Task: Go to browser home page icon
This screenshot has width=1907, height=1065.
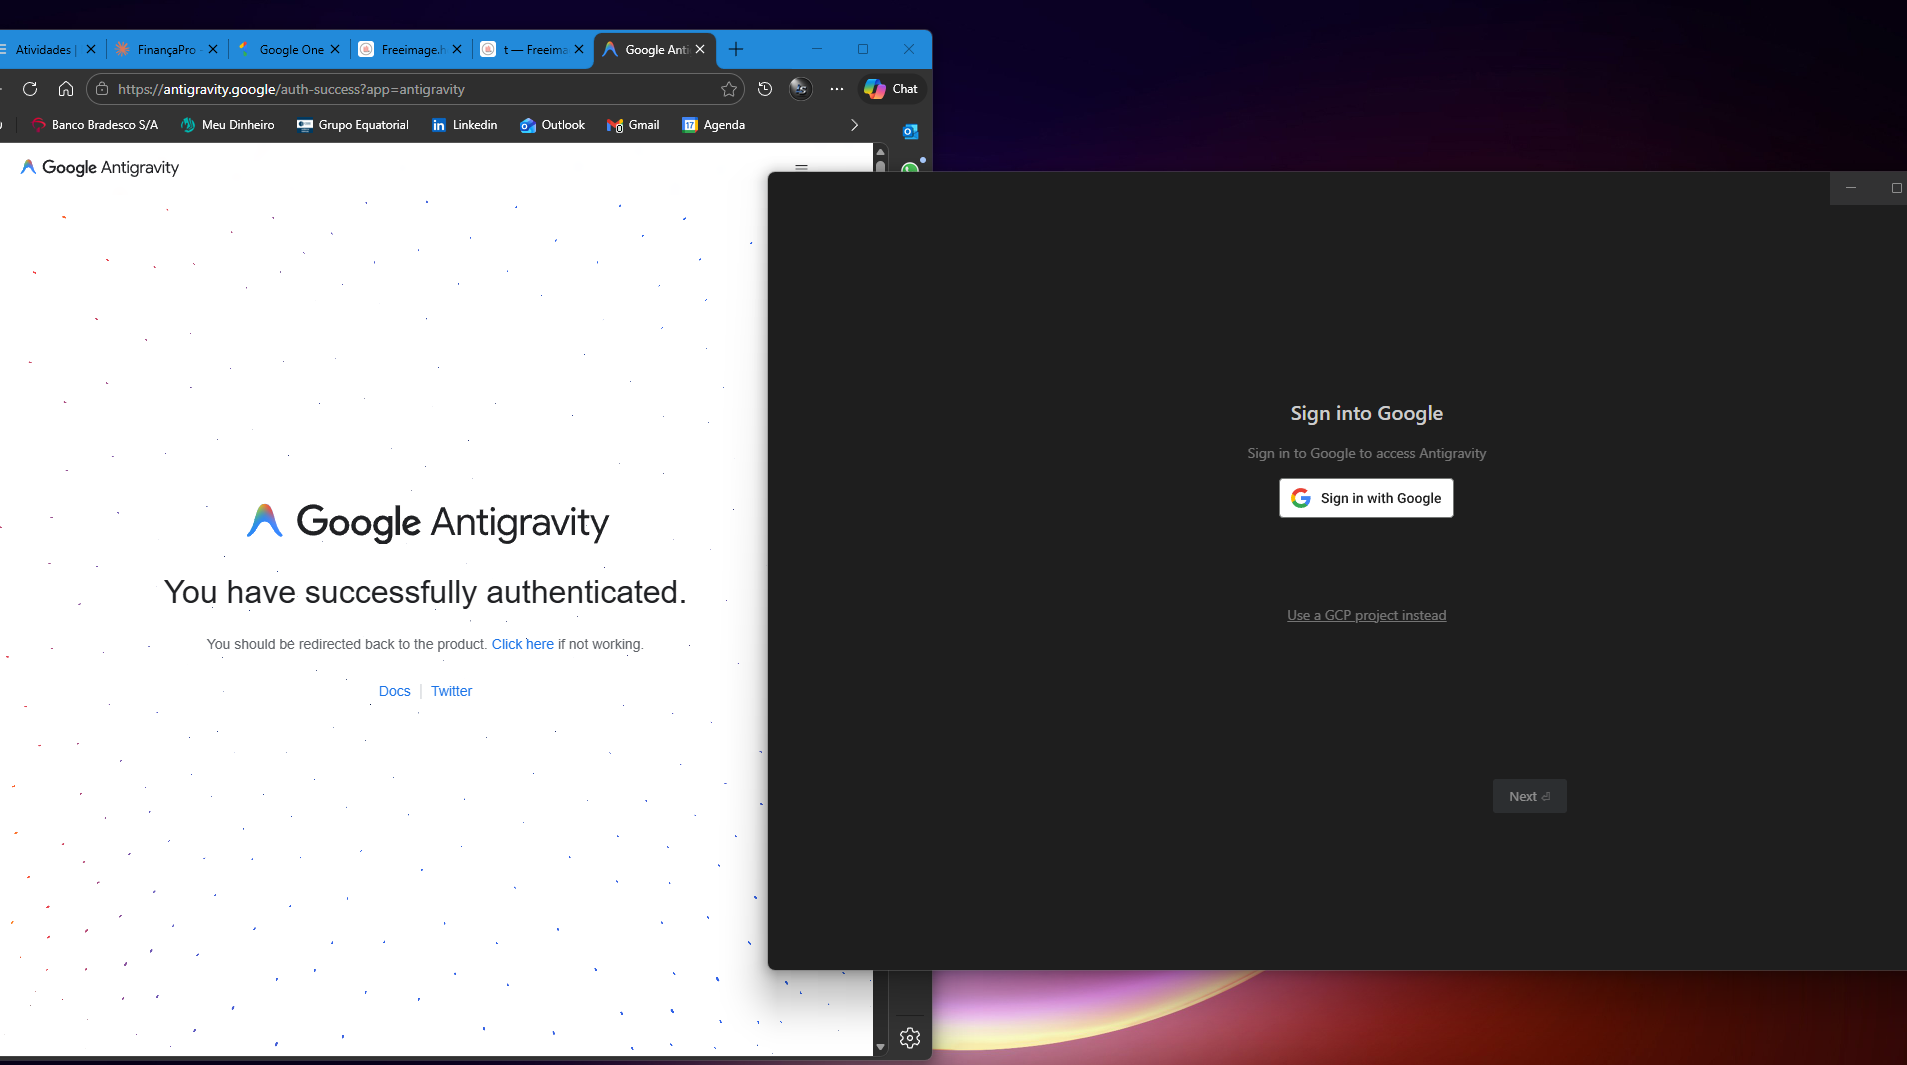Action: click(x=66, y=89)
